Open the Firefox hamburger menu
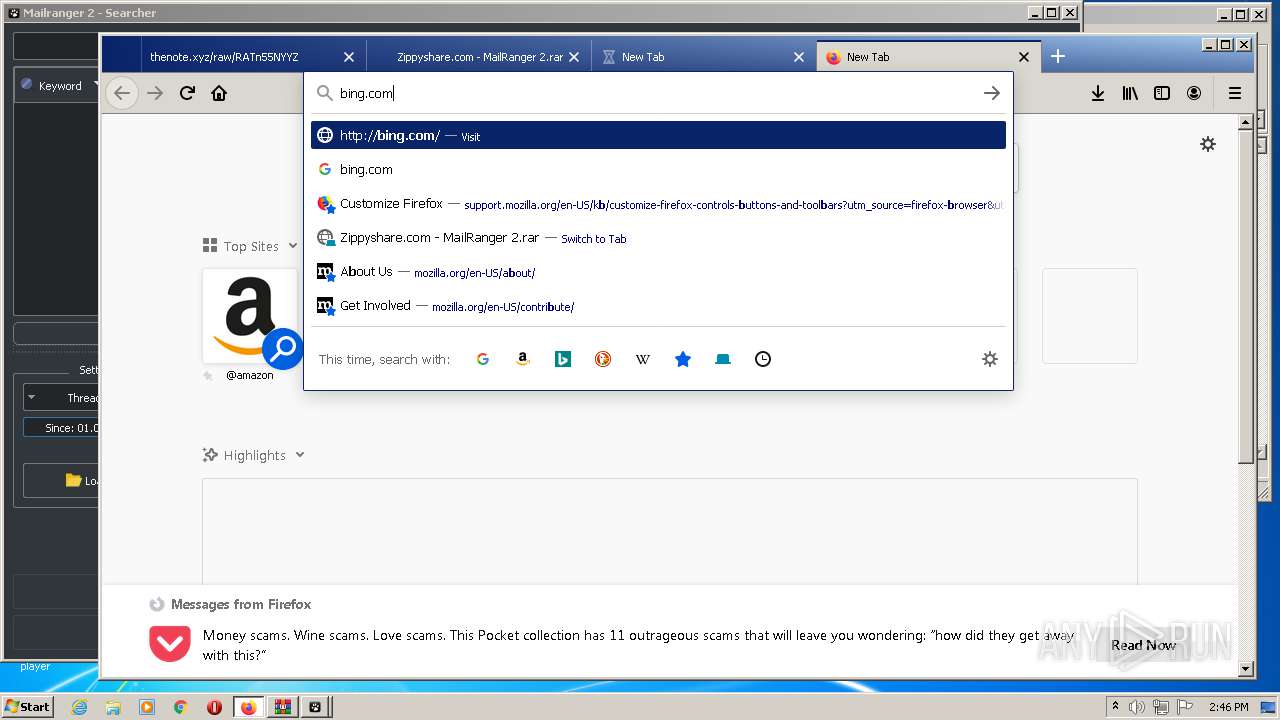 1235,93
